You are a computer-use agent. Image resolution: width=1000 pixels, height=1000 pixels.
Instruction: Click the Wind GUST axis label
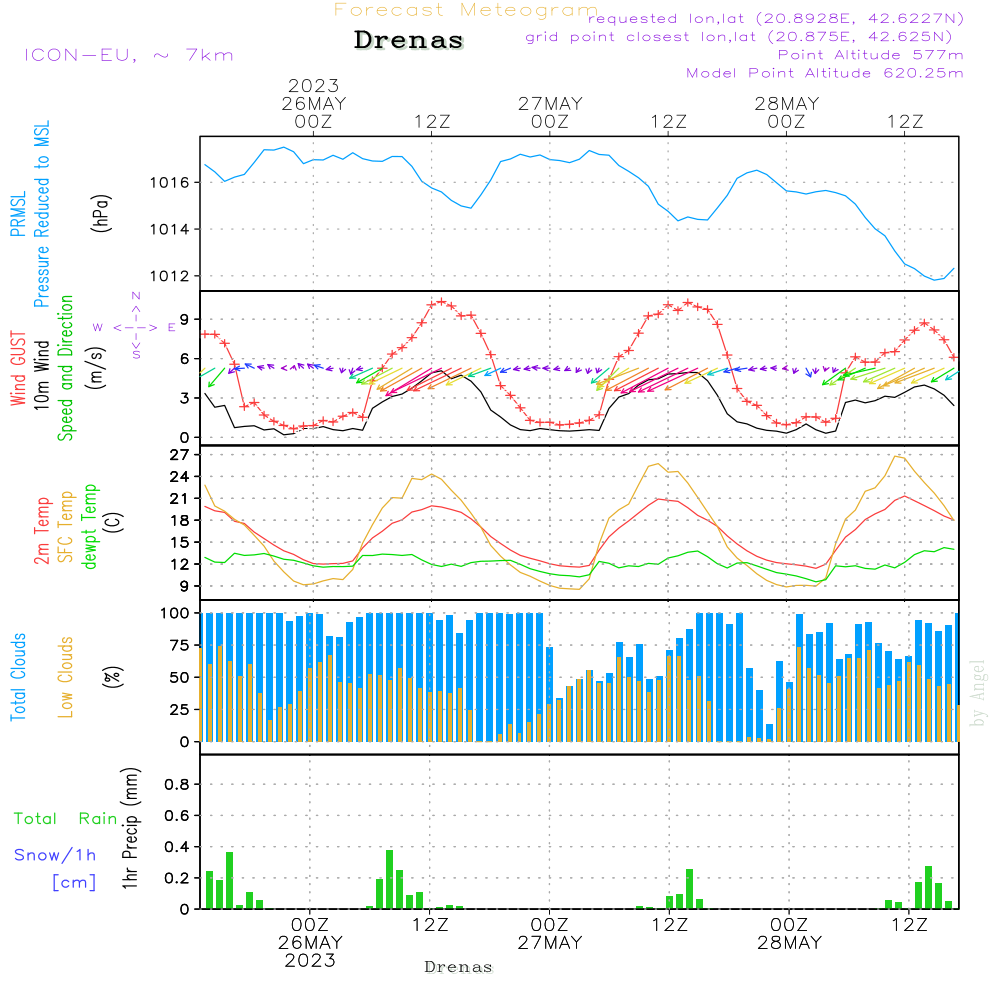click(x=19, y=367)
